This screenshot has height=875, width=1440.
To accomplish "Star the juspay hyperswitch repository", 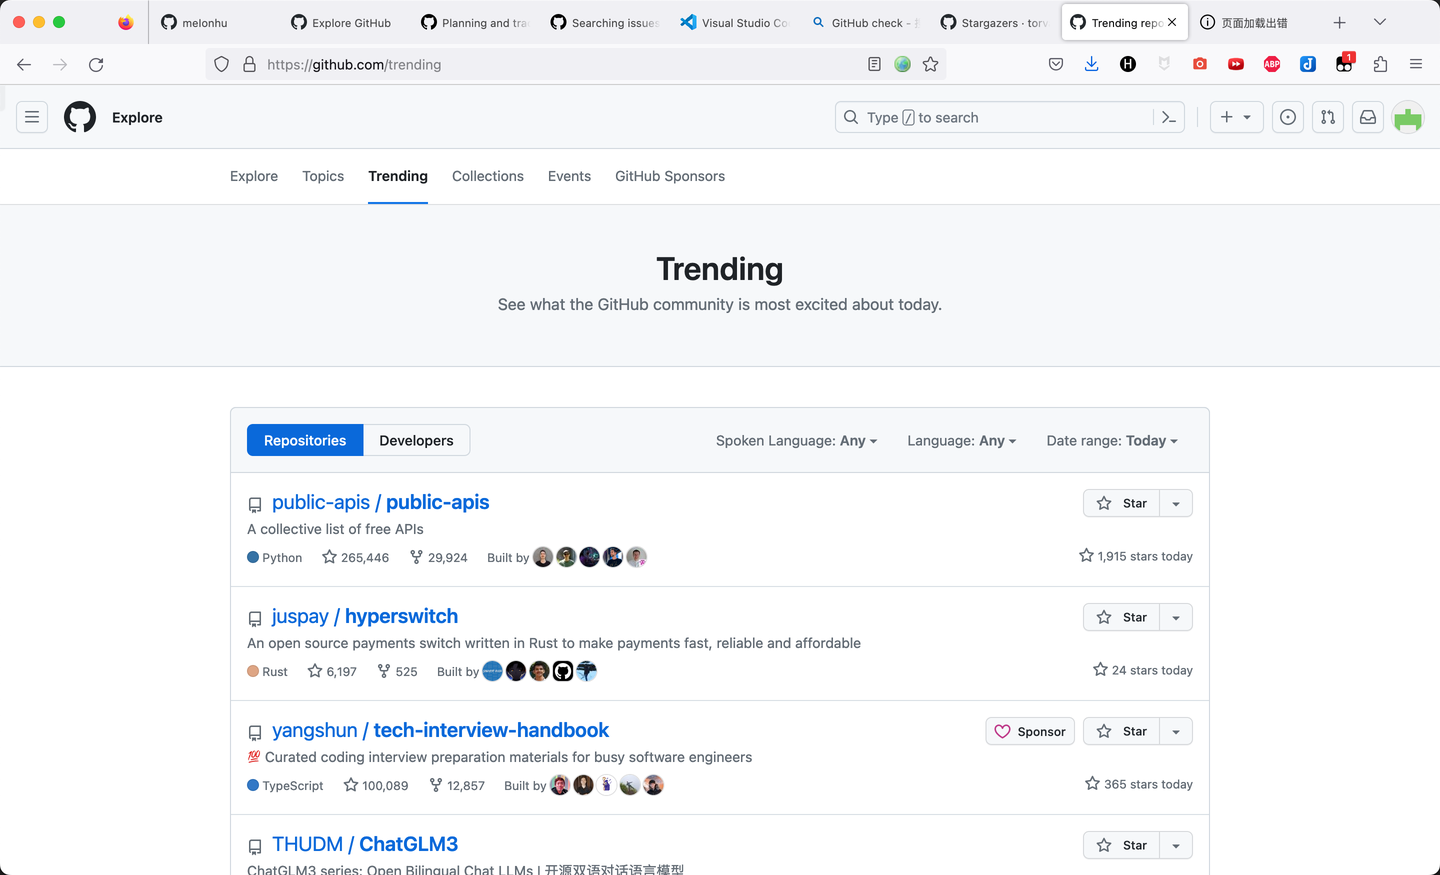I will click(x=1121, y=617).
